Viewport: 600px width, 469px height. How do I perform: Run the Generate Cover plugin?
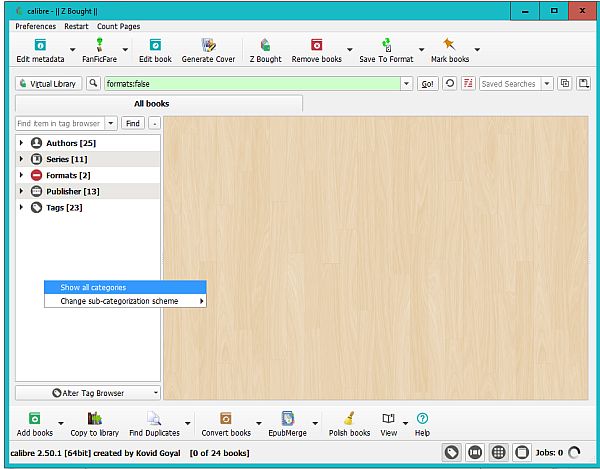pos(208,50)
